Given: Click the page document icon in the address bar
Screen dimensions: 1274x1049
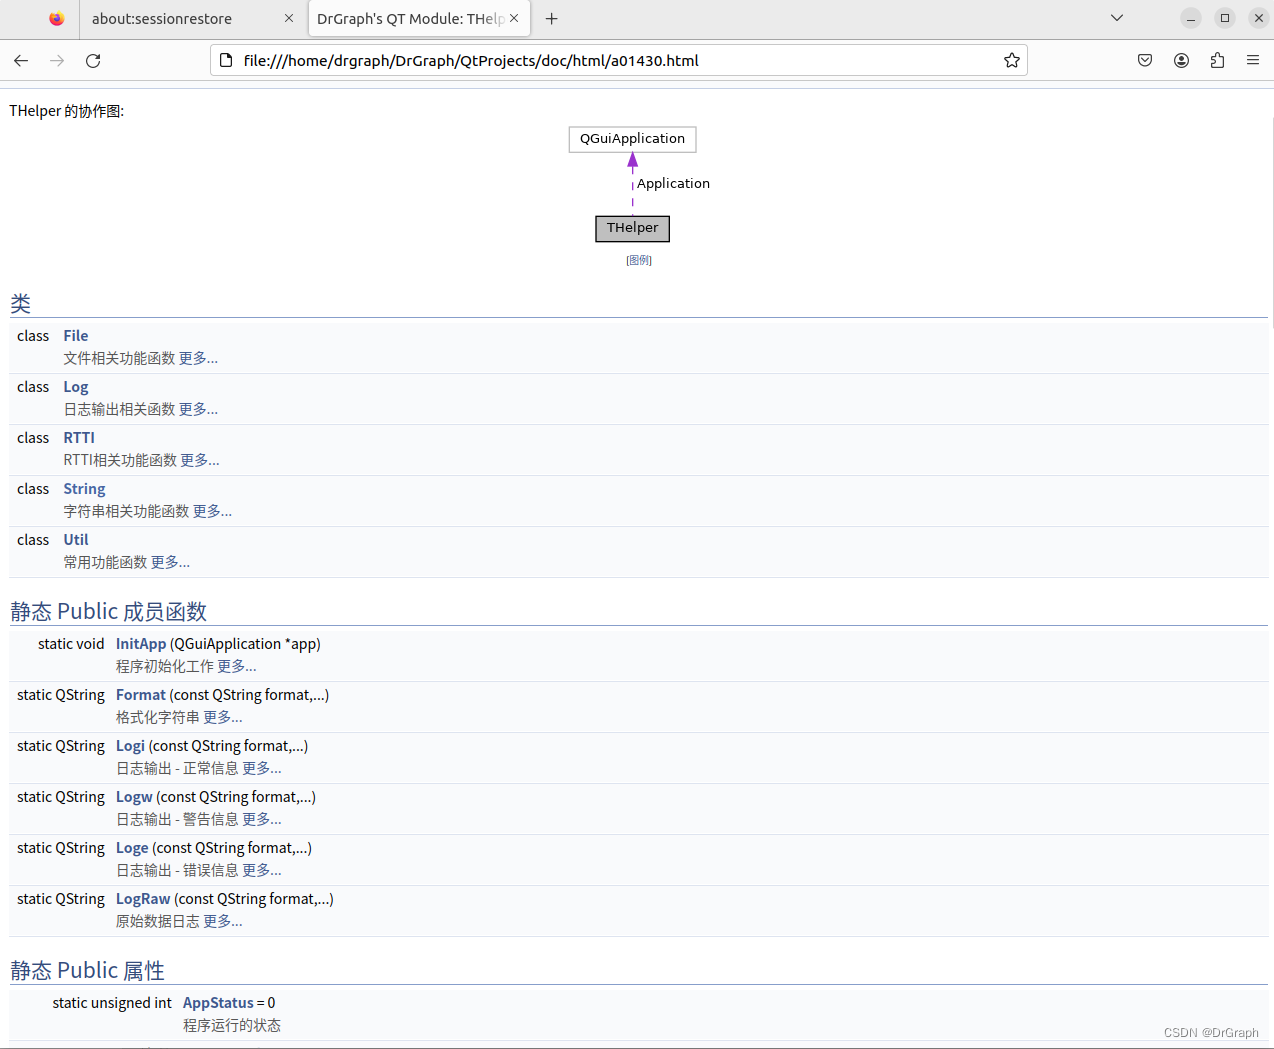Looking at the screenshot, I should click(x=226, y=60).
